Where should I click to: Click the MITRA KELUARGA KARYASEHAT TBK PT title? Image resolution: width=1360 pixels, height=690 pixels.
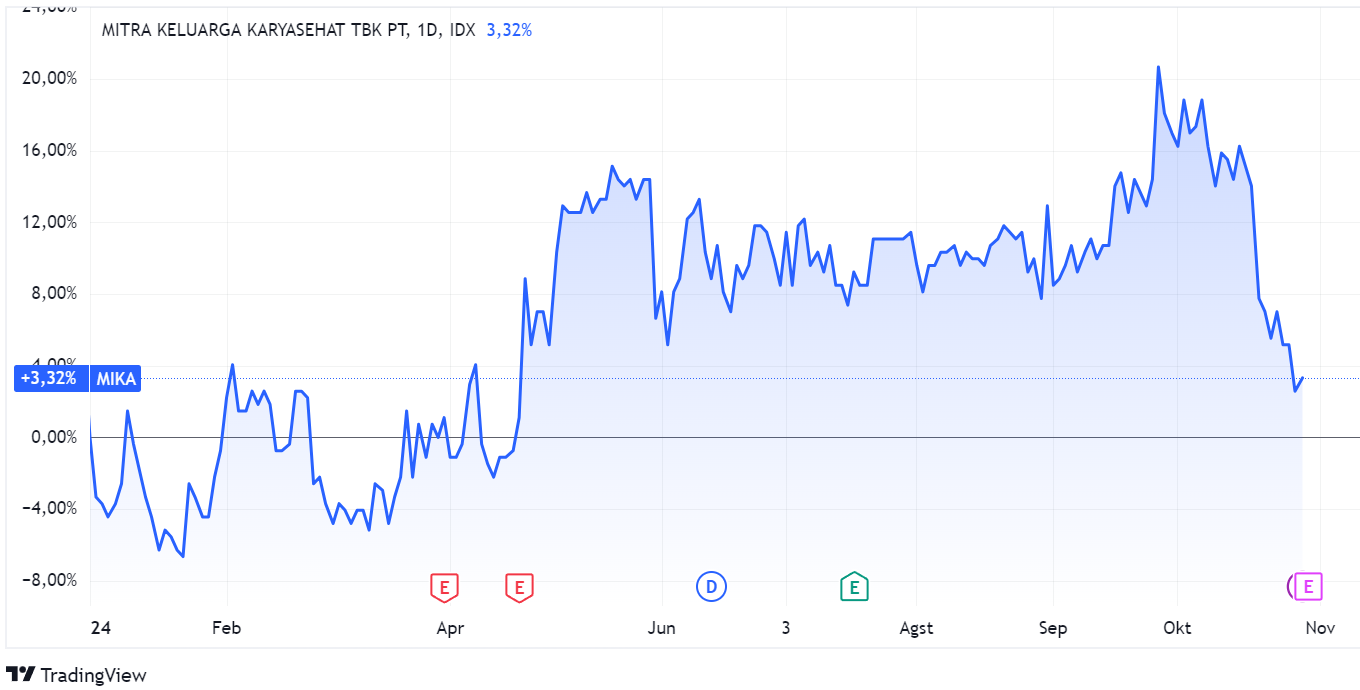(x=256, y=30)
